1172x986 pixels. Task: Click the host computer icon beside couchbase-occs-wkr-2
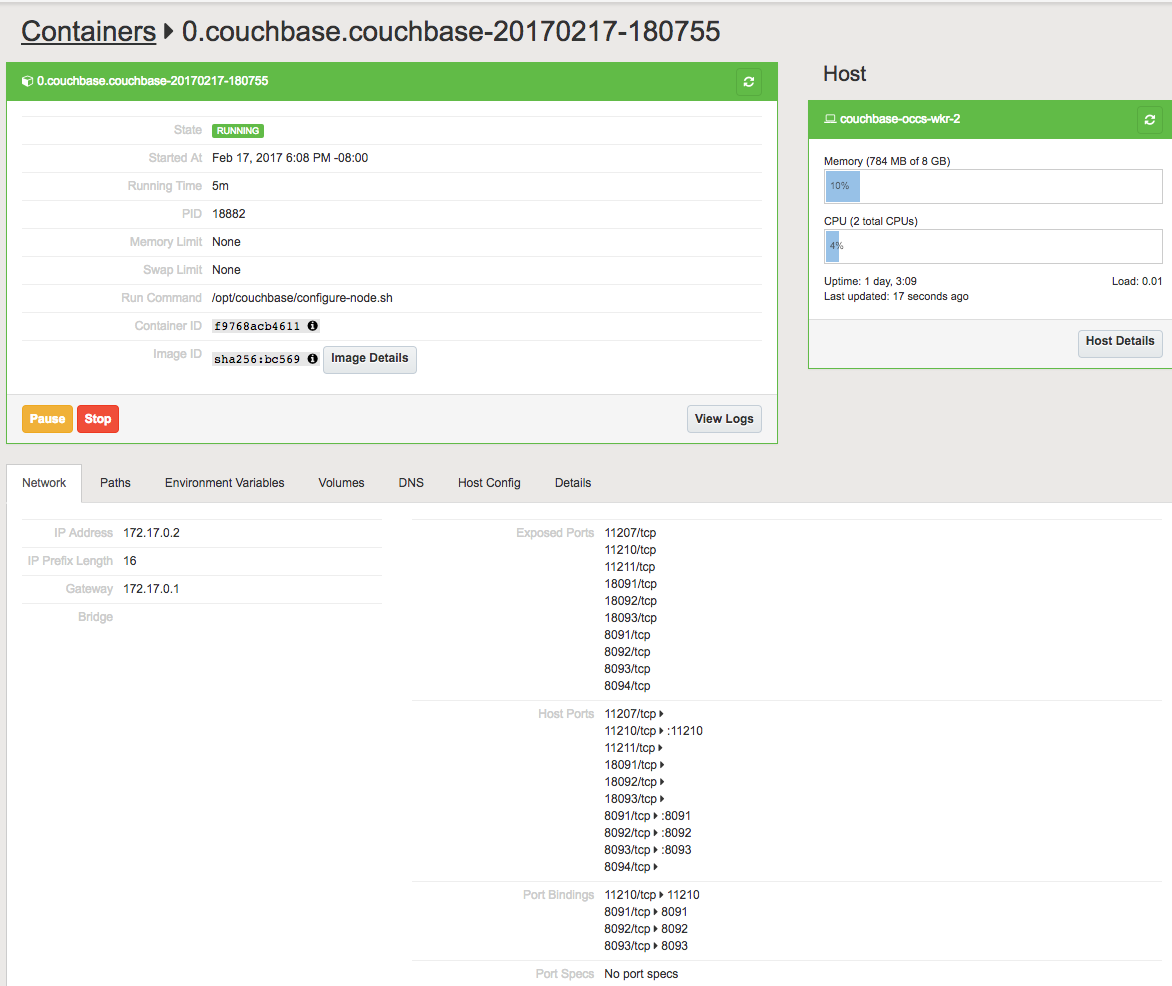tap(829, 119)
